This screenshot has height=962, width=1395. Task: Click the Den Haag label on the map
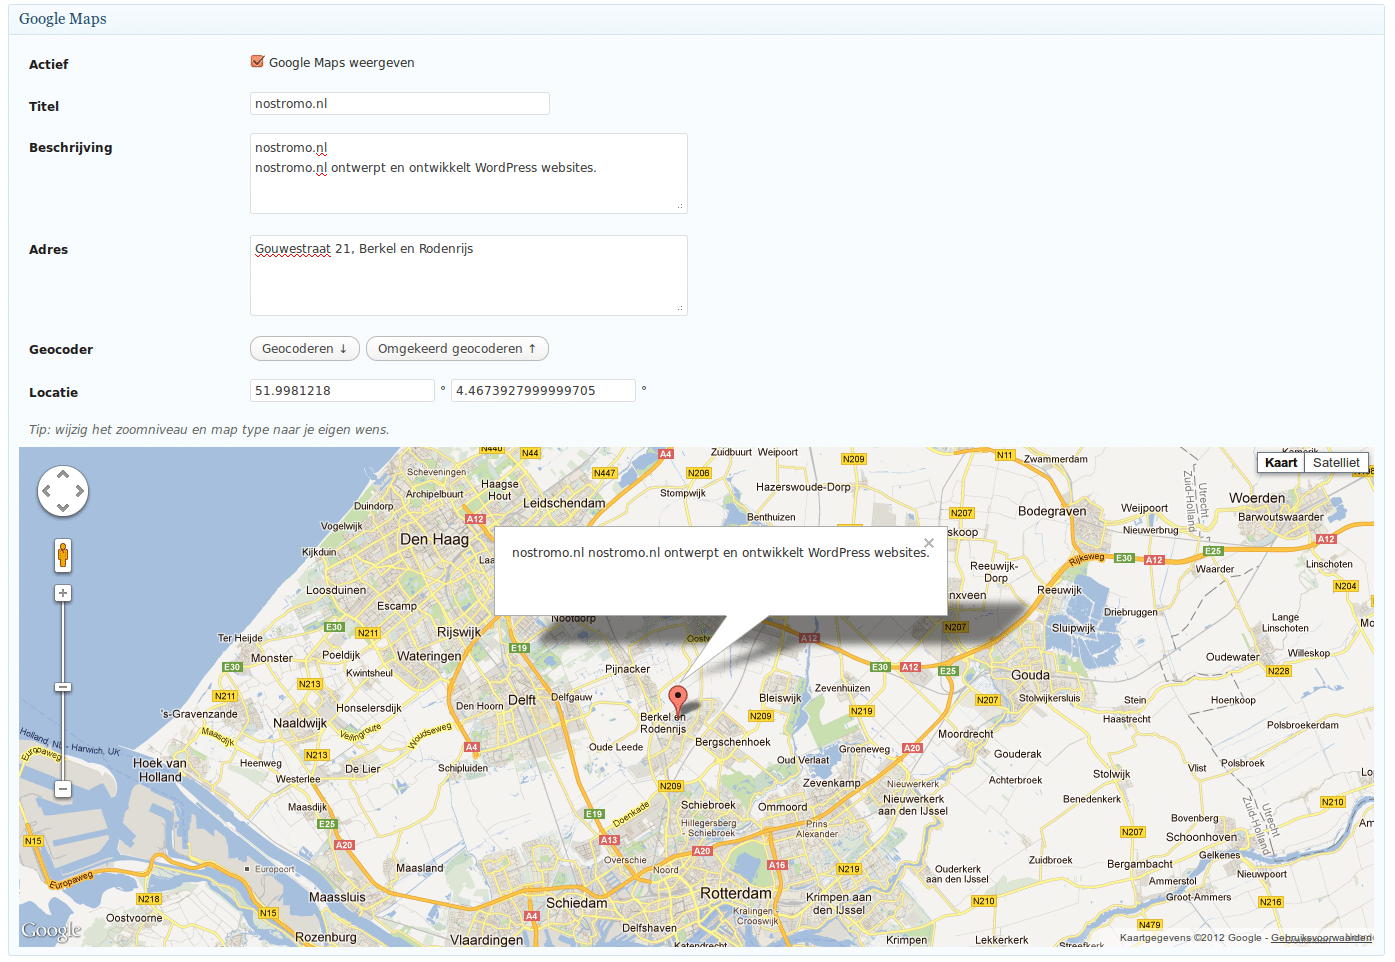[x=434, y=539]
